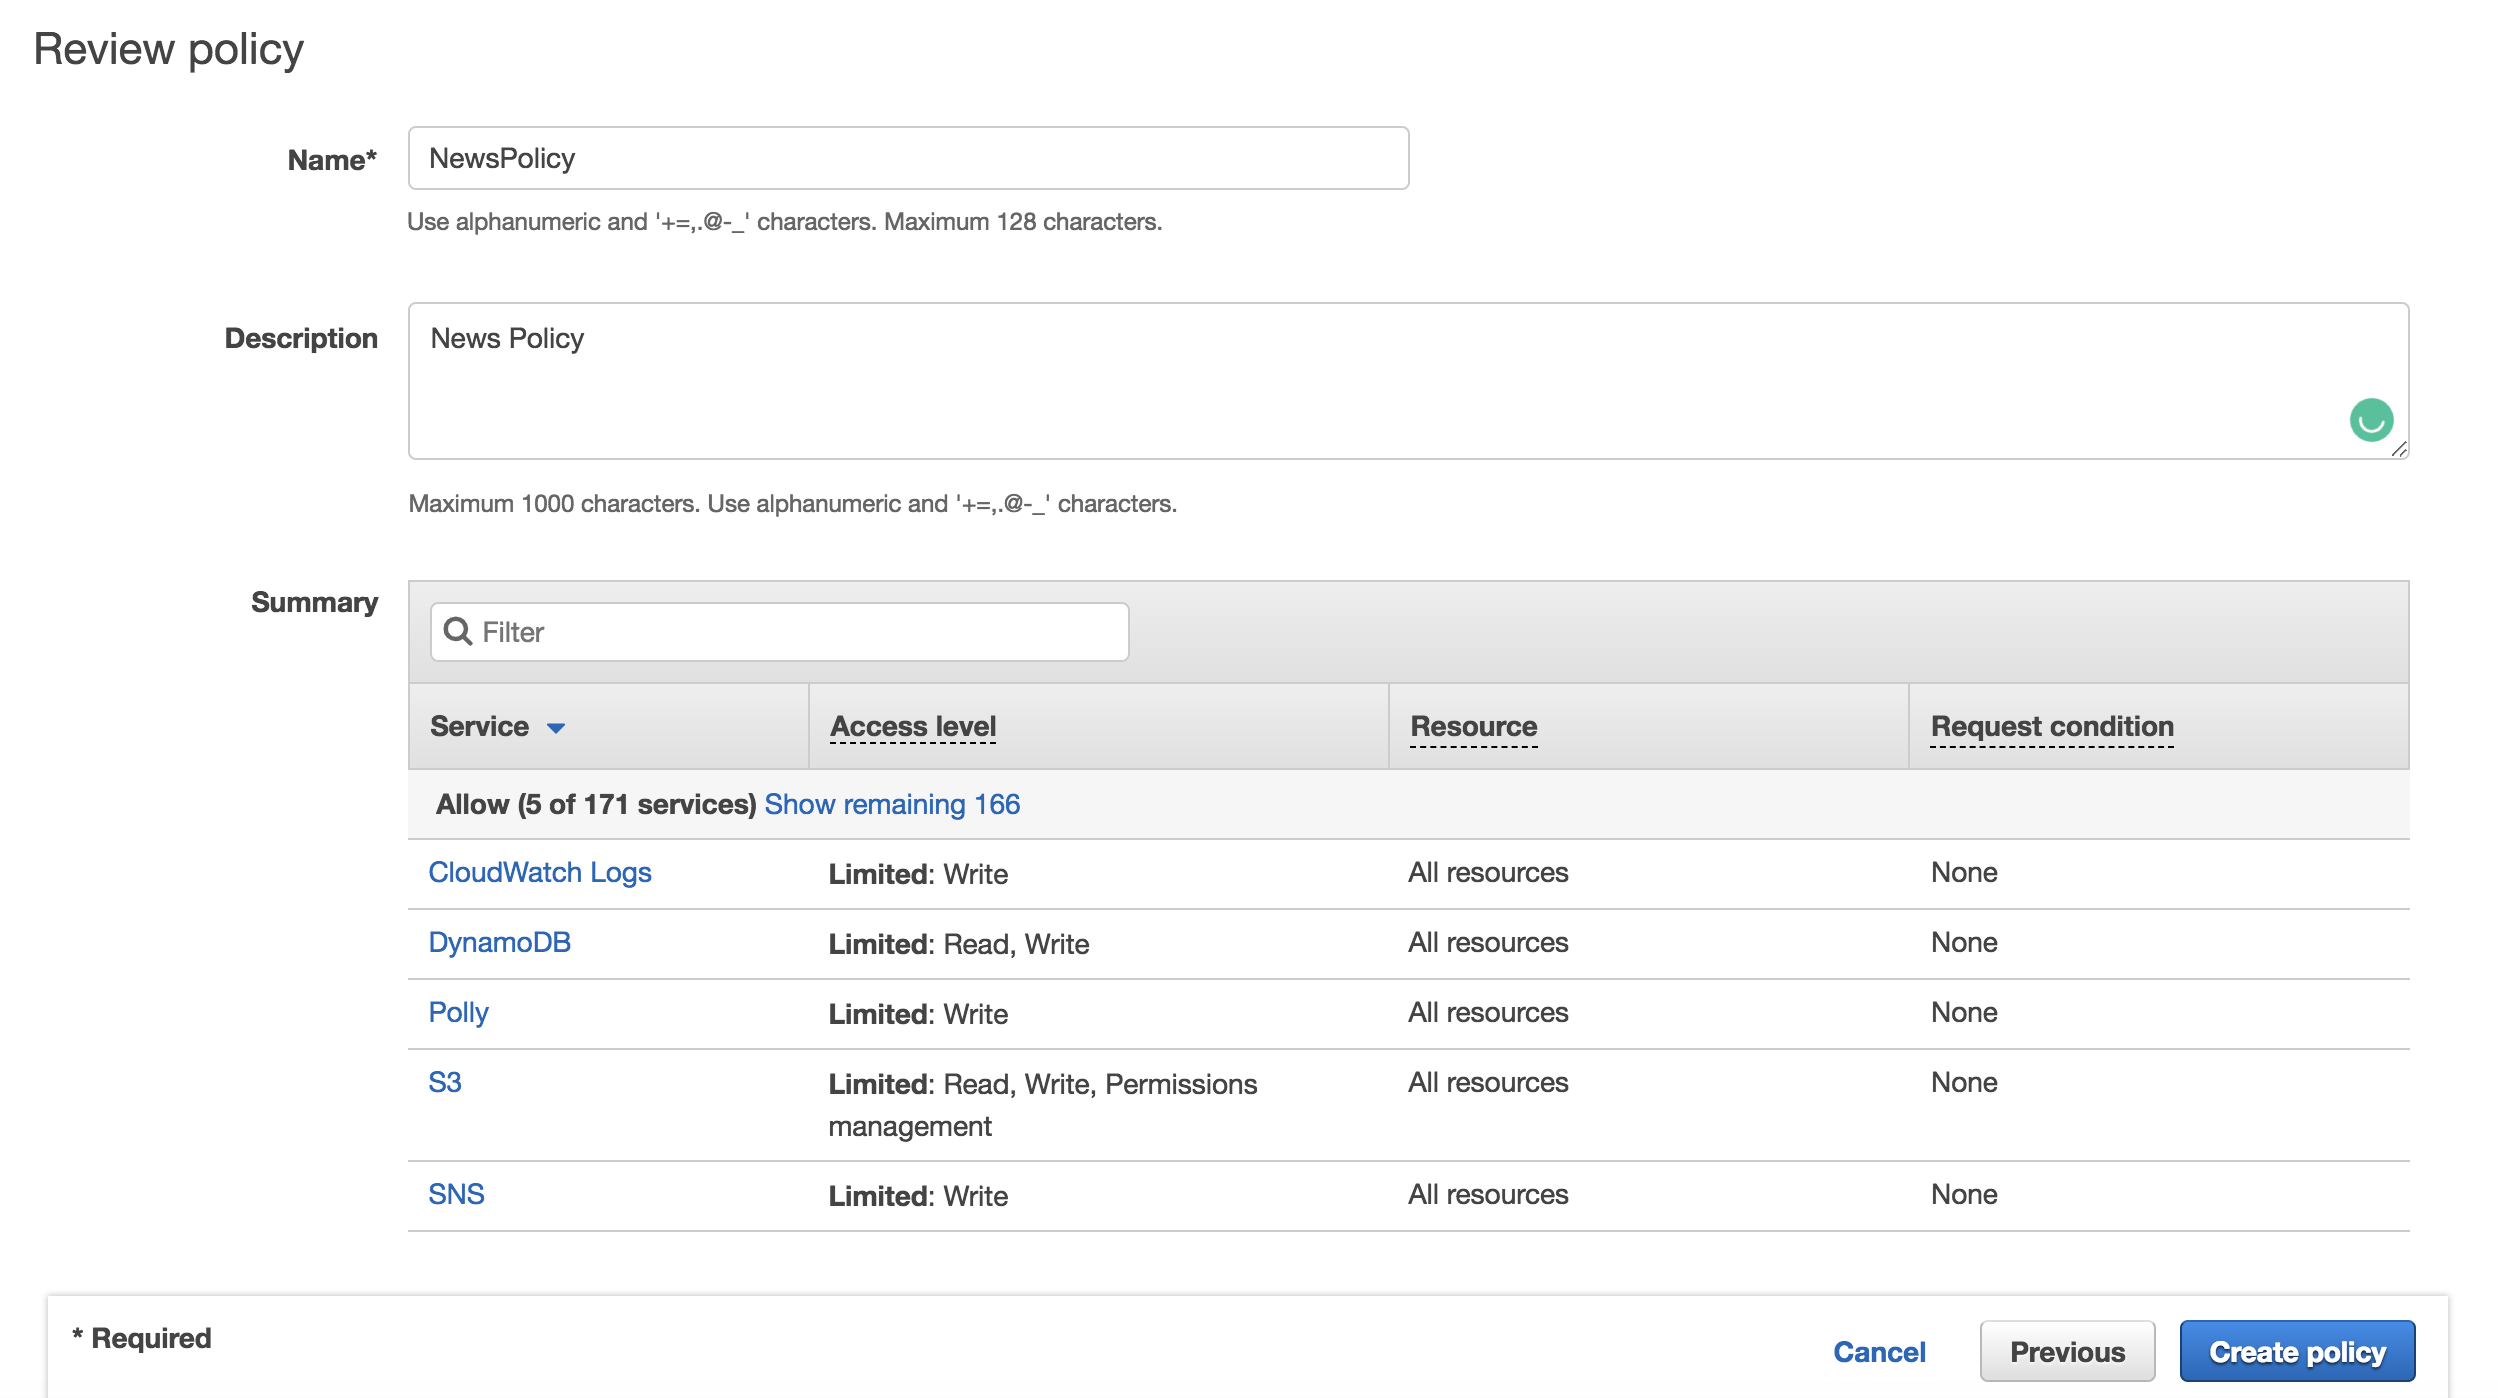Click 'Allow (5 of 171 services)' text
Screen dimensions: 2498x1398
596,804
